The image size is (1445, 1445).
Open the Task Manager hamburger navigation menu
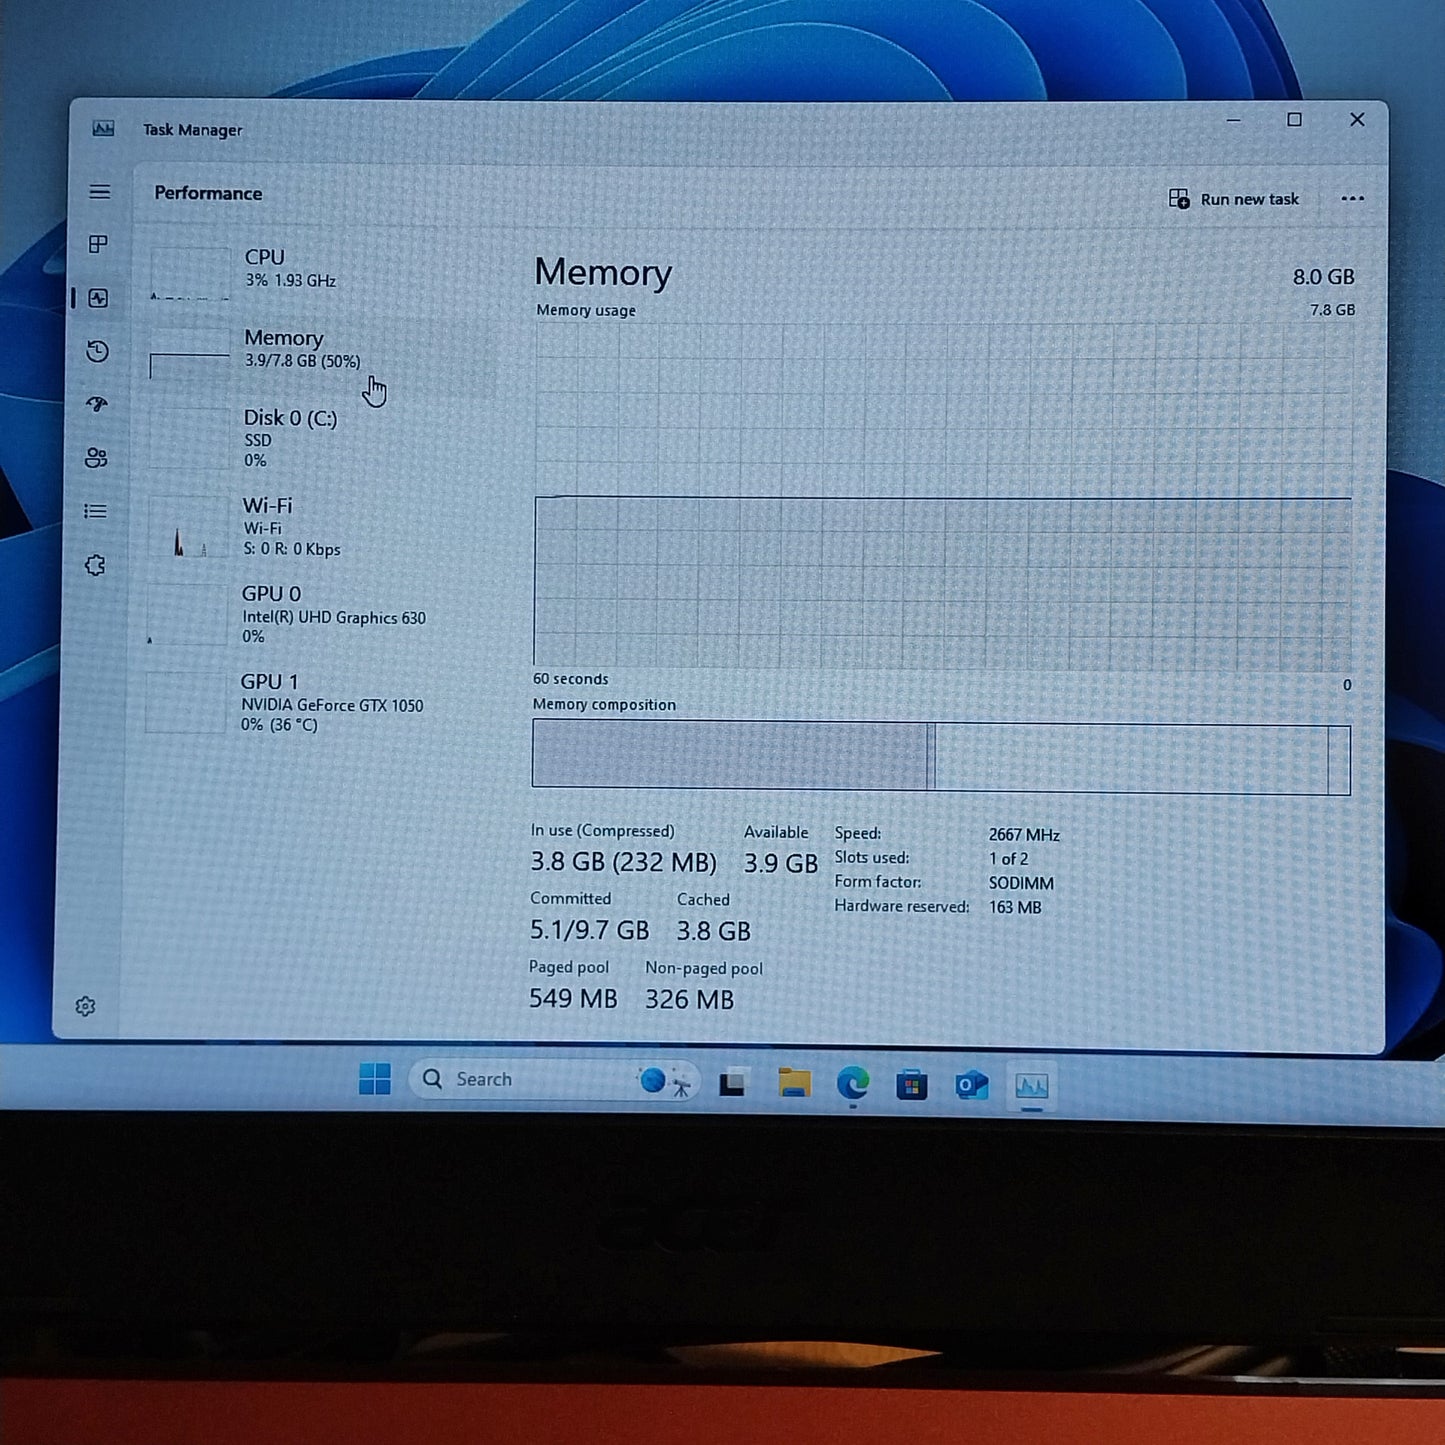click(x=99, y=192)
